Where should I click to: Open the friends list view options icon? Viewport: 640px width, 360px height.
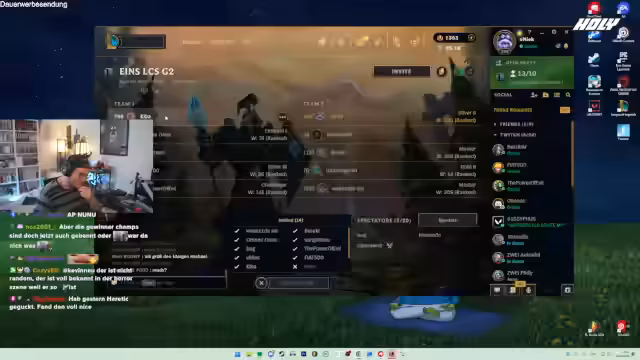pyautogui.click(x=557, y=95)
